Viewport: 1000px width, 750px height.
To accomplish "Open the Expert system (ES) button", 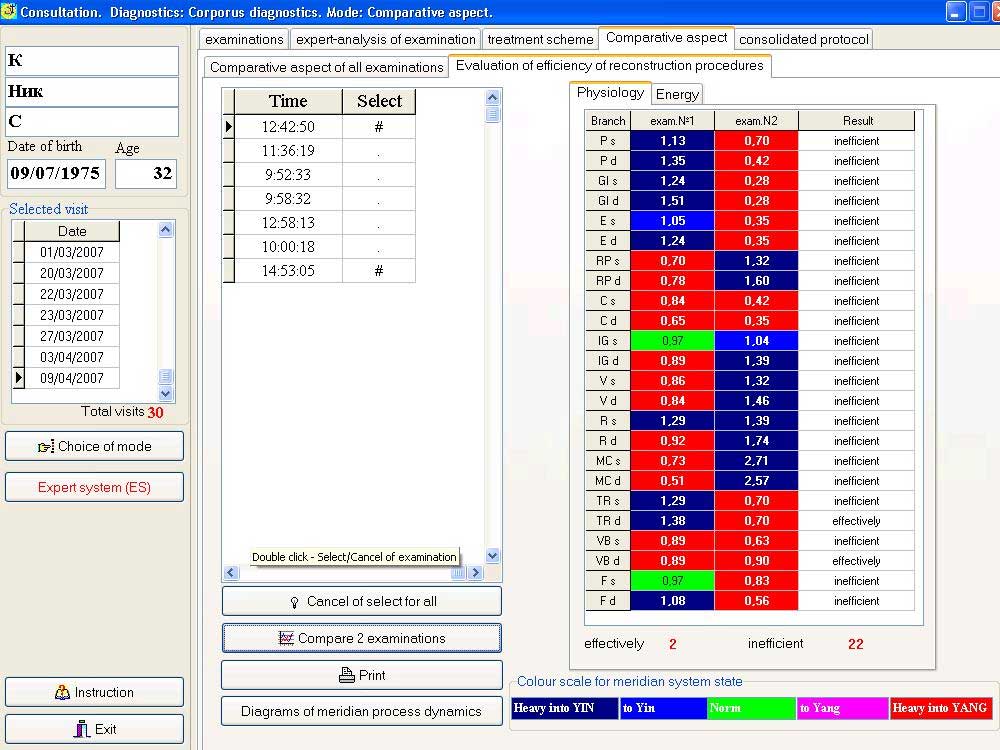I will click(94, 487).
